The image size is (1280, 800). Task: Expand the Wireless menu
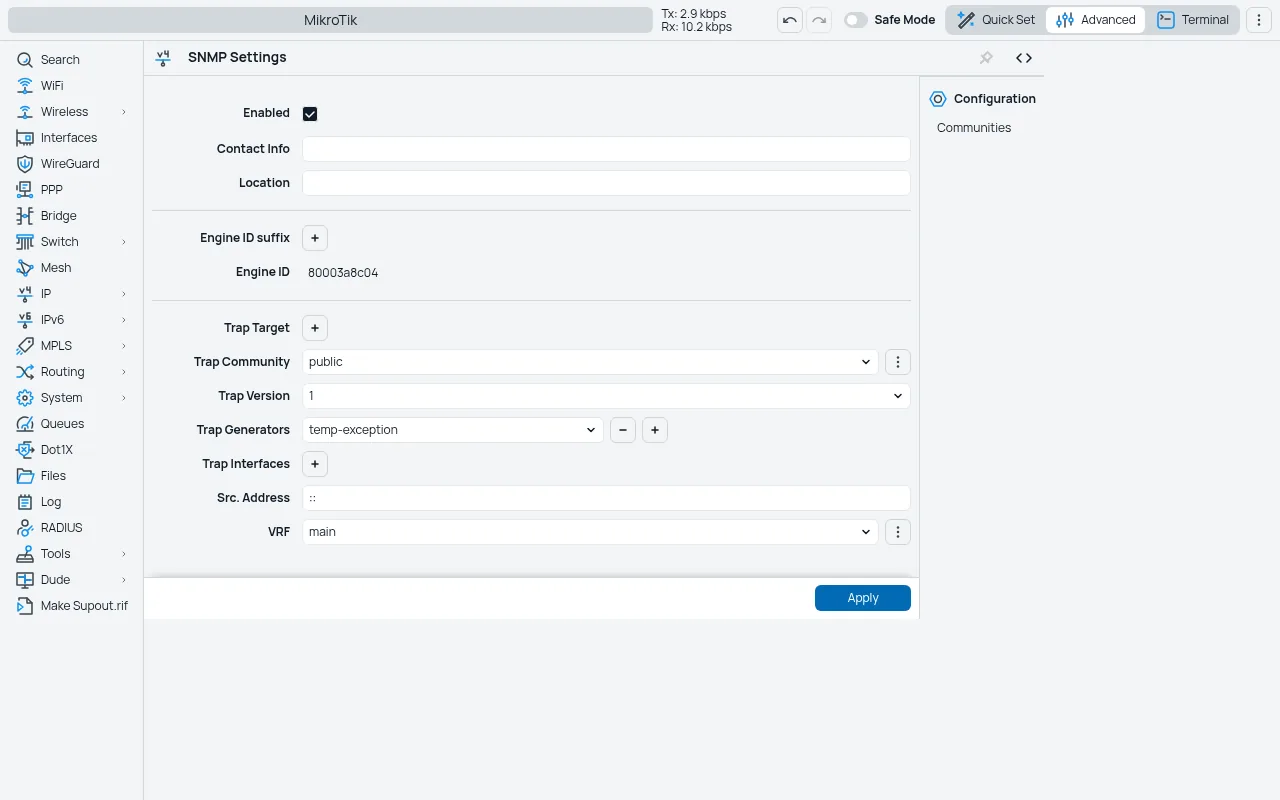pos(124,112)
